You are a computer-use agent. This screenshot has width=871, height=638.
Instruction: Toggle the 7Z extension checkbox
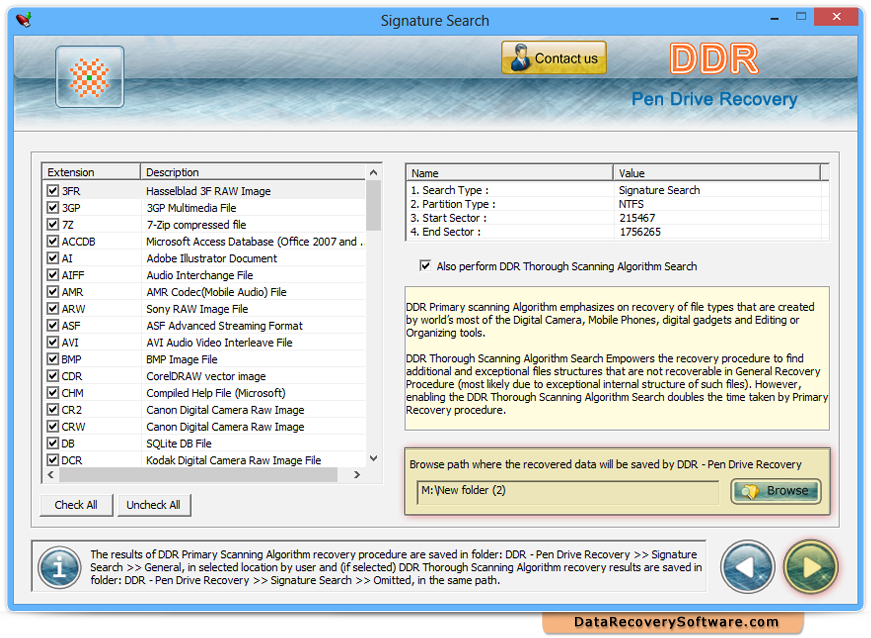53,225
